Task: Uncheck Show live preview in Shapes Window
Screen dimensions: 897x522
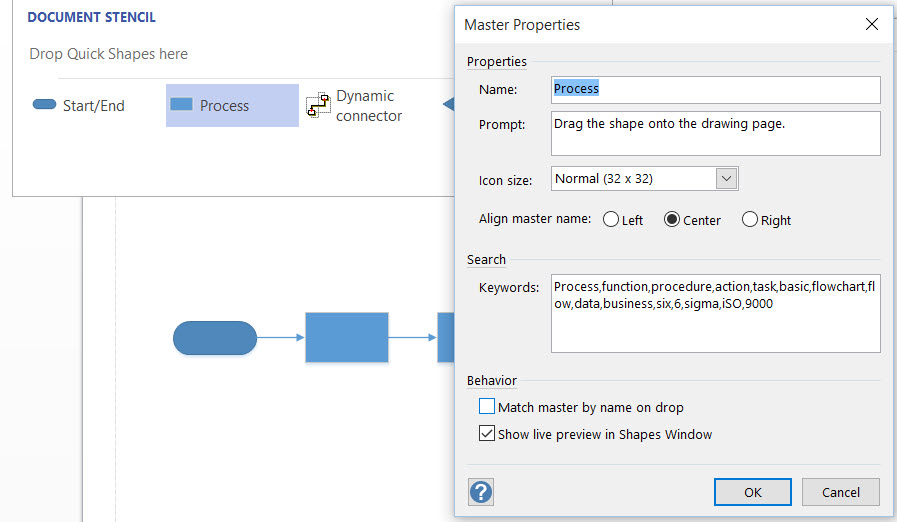Action: (487, 433)
